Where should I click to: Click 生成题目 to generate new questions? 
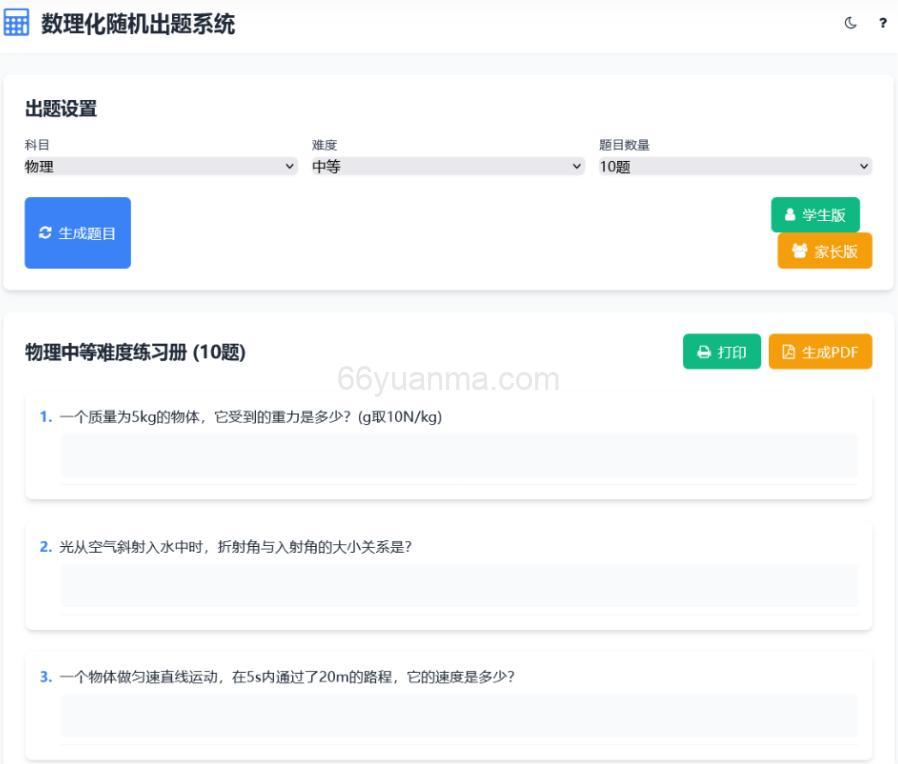pyautogui.click(x=78, y=232)
